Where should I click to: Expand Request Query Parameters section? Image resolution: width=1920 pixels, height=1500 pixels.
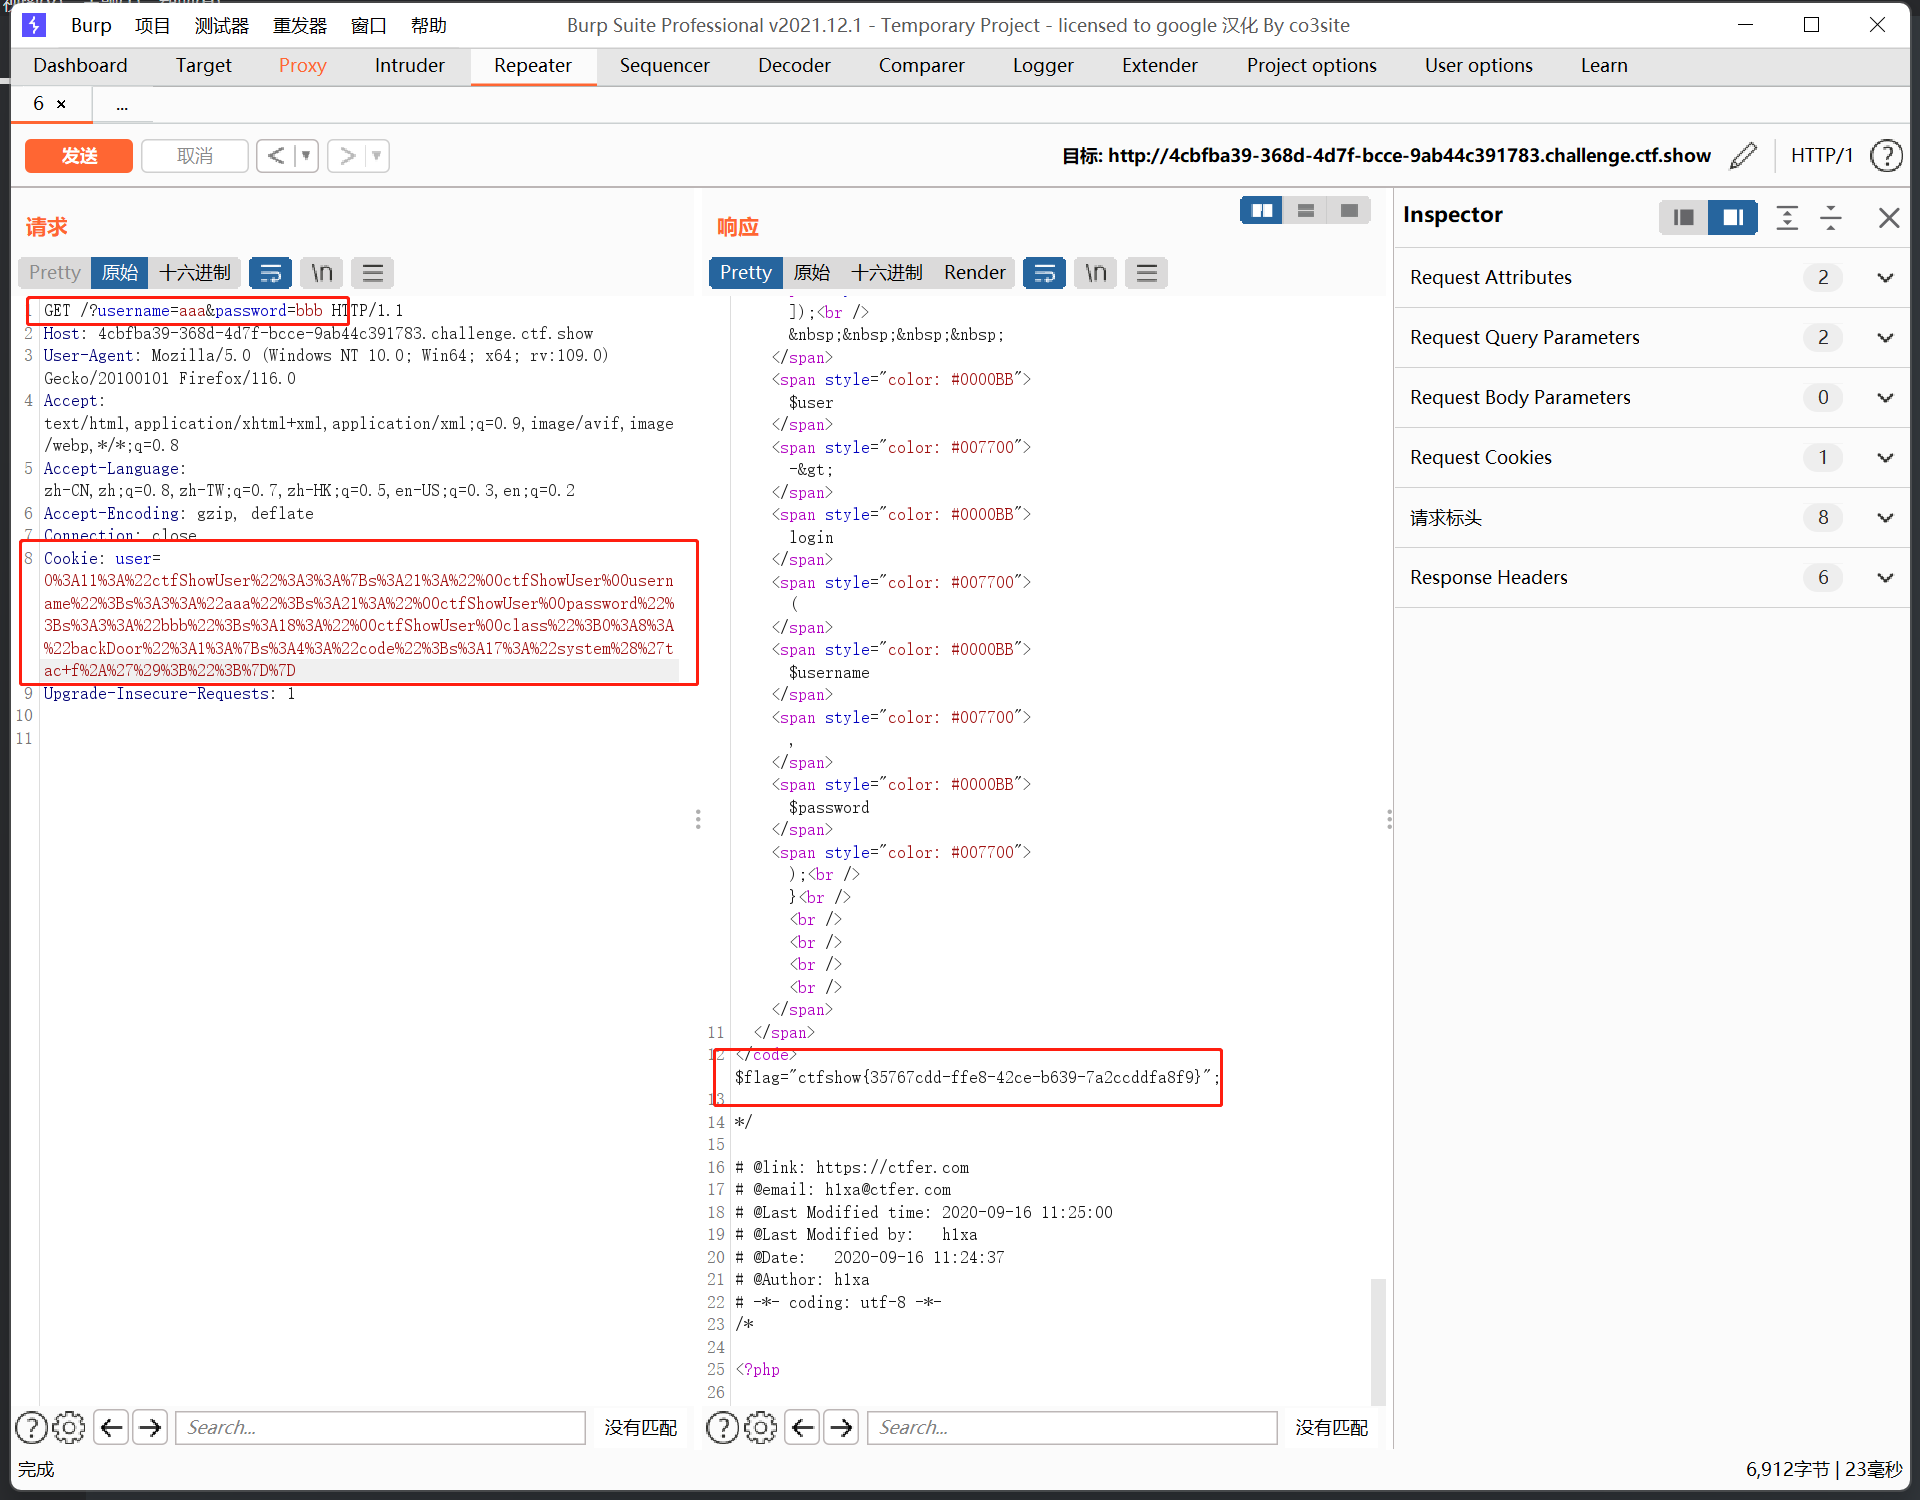tap(1885, 337)
